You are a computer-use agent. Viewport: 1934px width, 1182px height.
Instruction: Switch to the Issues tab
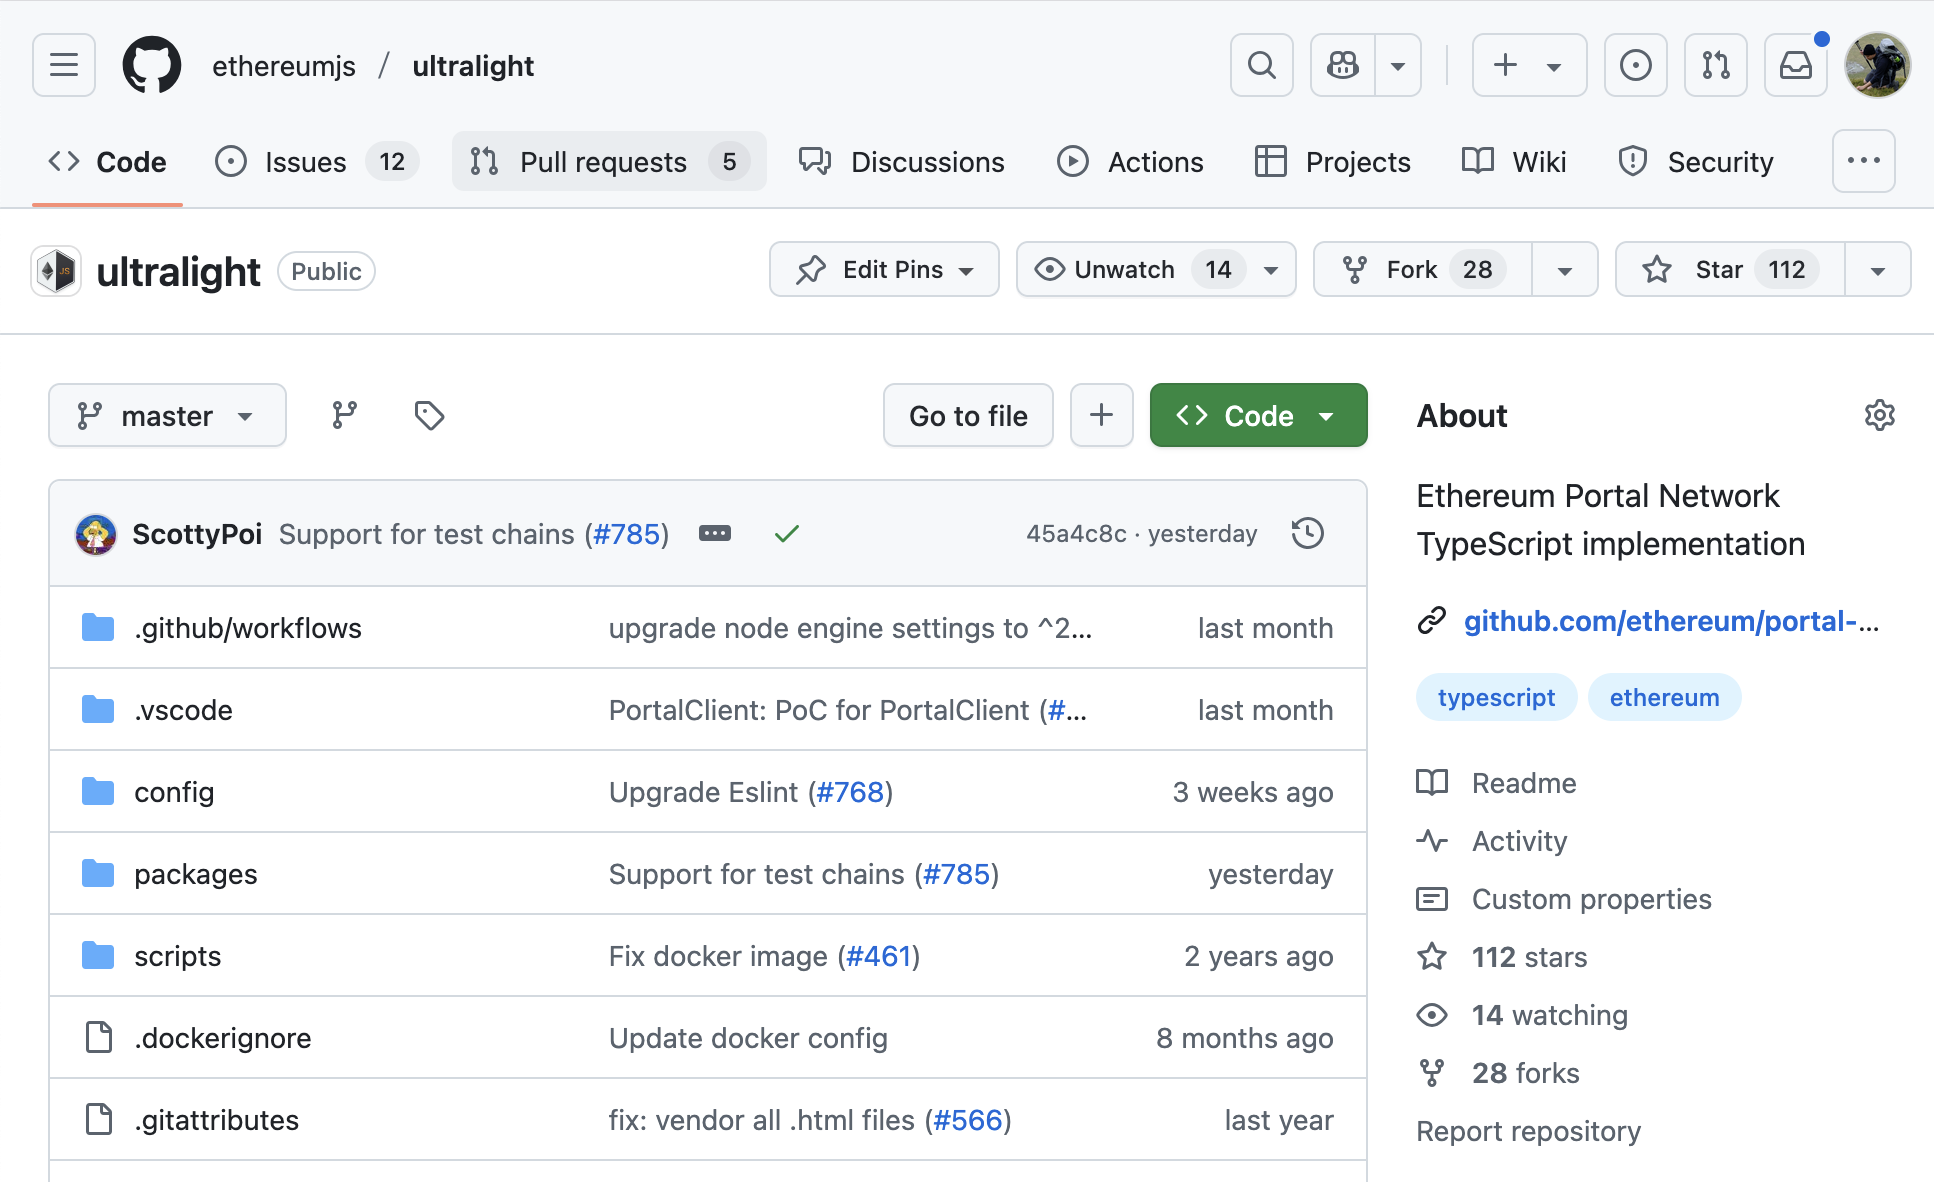click(304, 161)
